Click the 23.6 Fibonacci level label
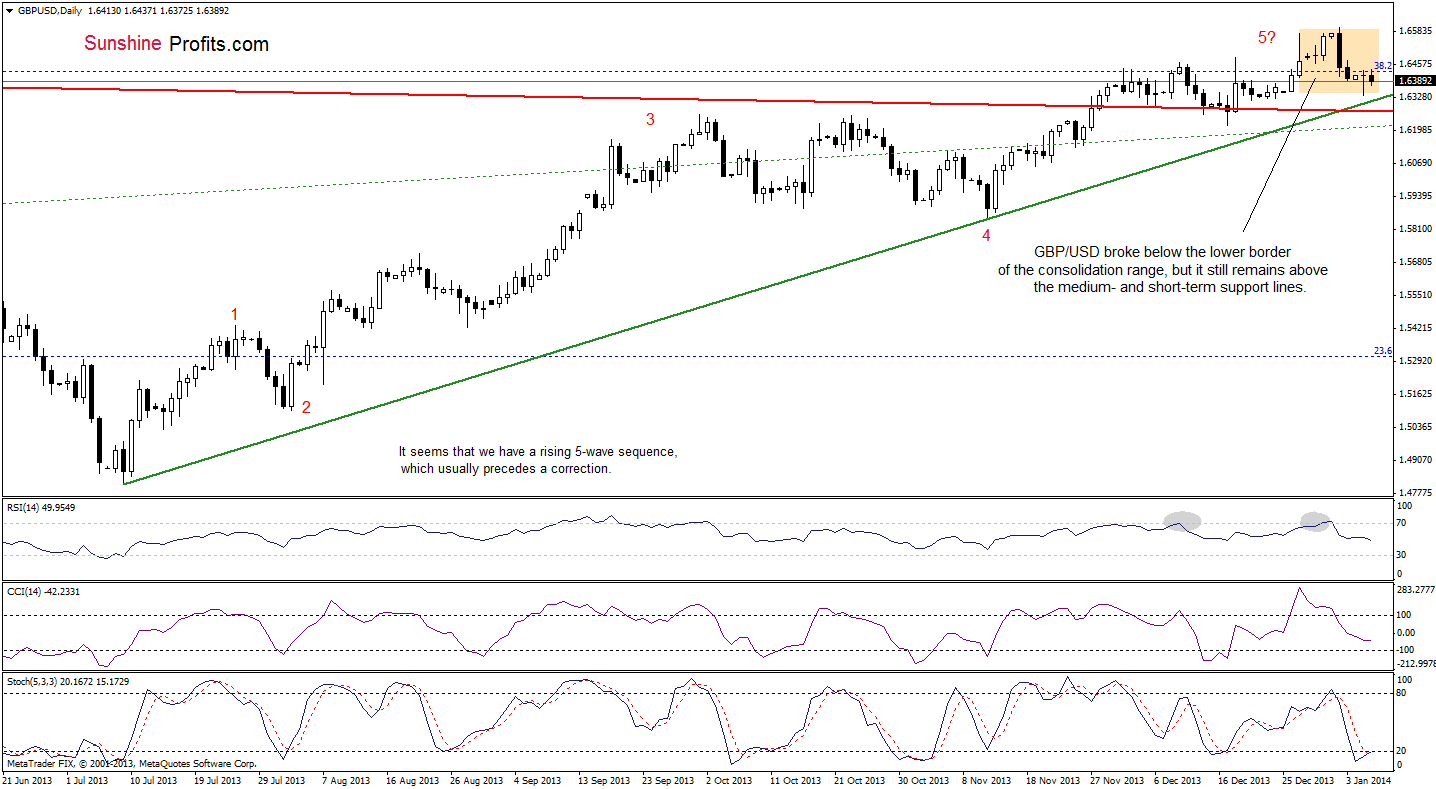This screenshot has width=1436, height=789. click(1384, 350)
